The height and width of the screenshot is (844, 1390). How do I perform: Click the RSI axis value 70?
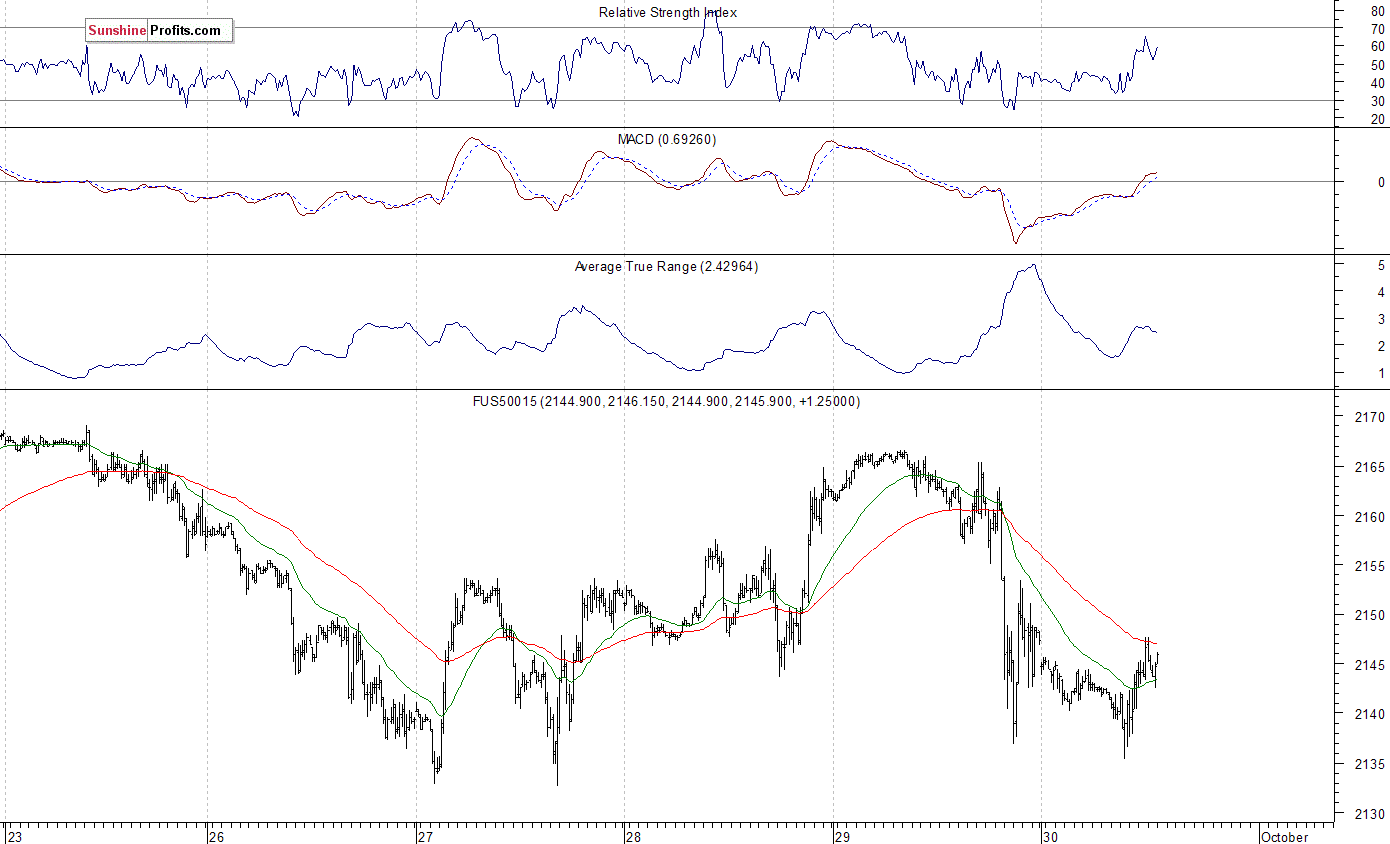[1378, 29]
